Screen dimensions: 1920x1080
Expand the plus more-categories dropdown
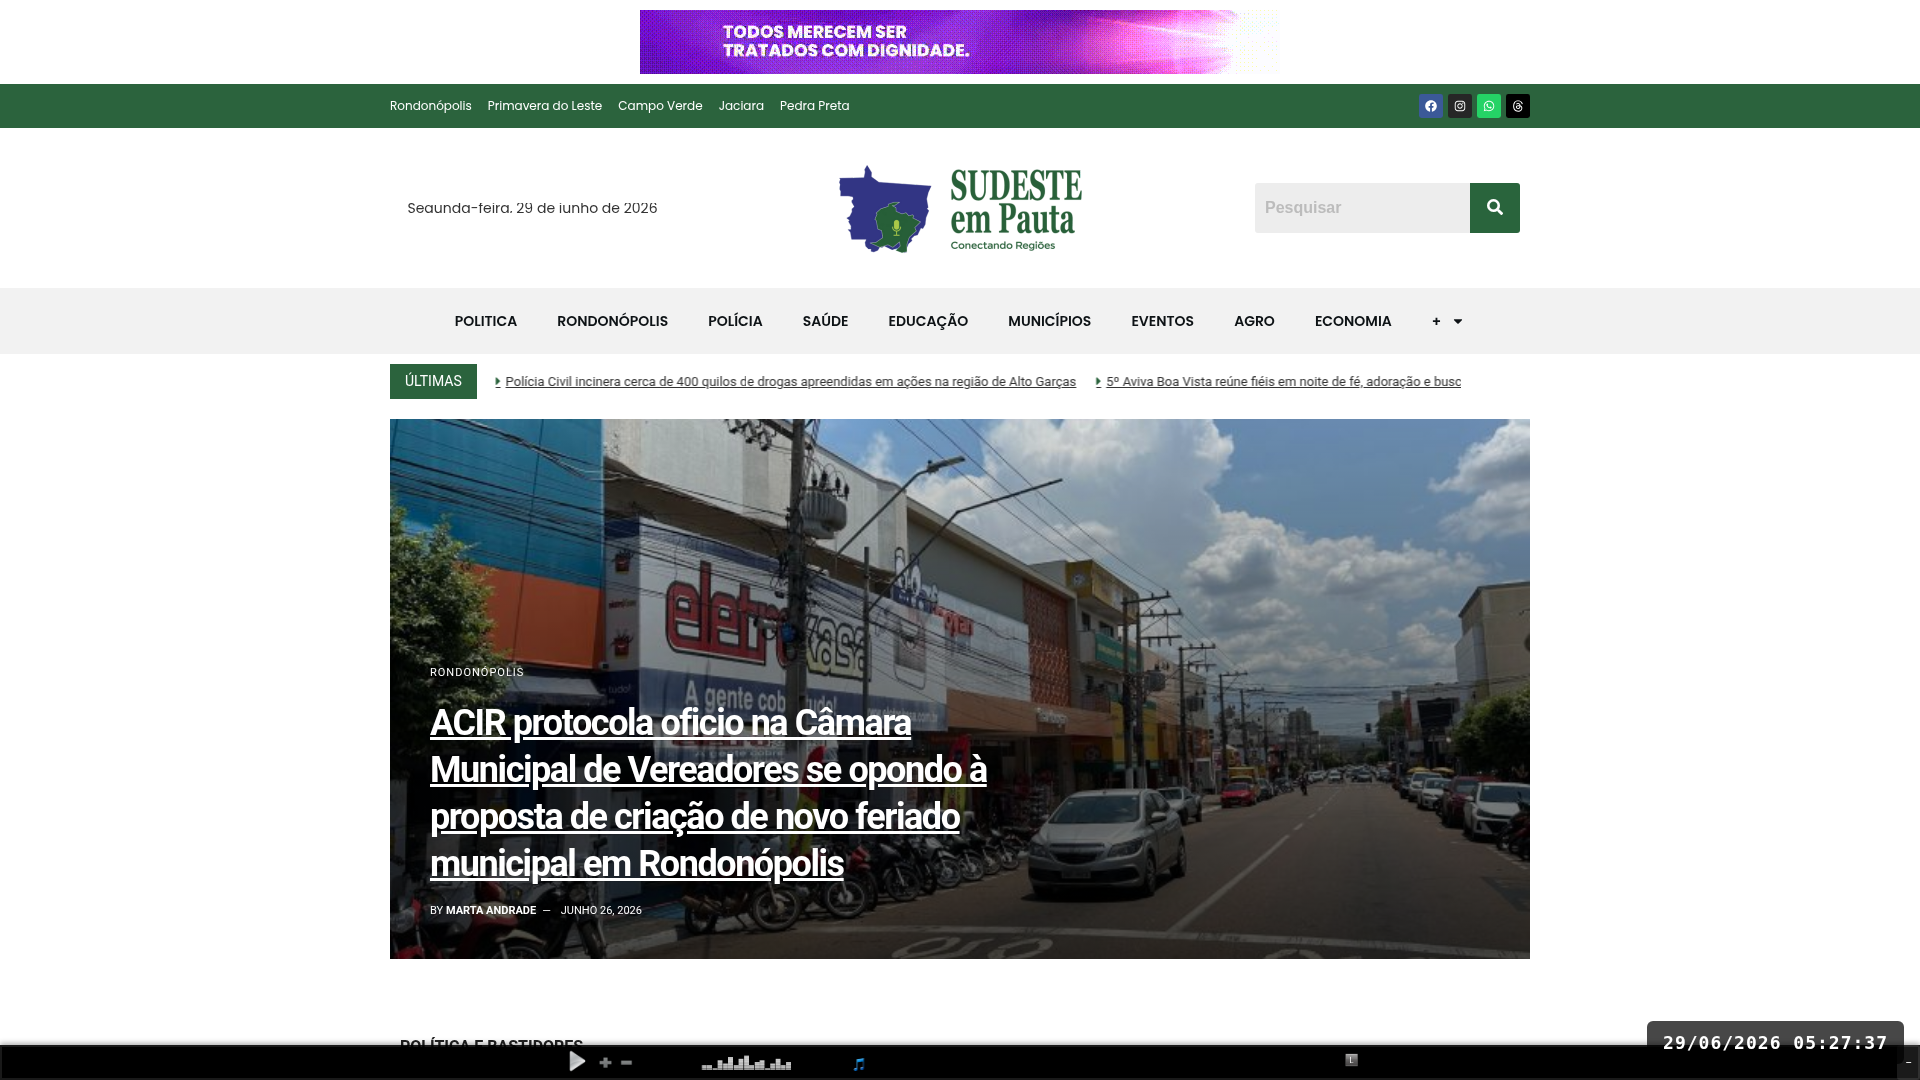[x=1447, y=321]
